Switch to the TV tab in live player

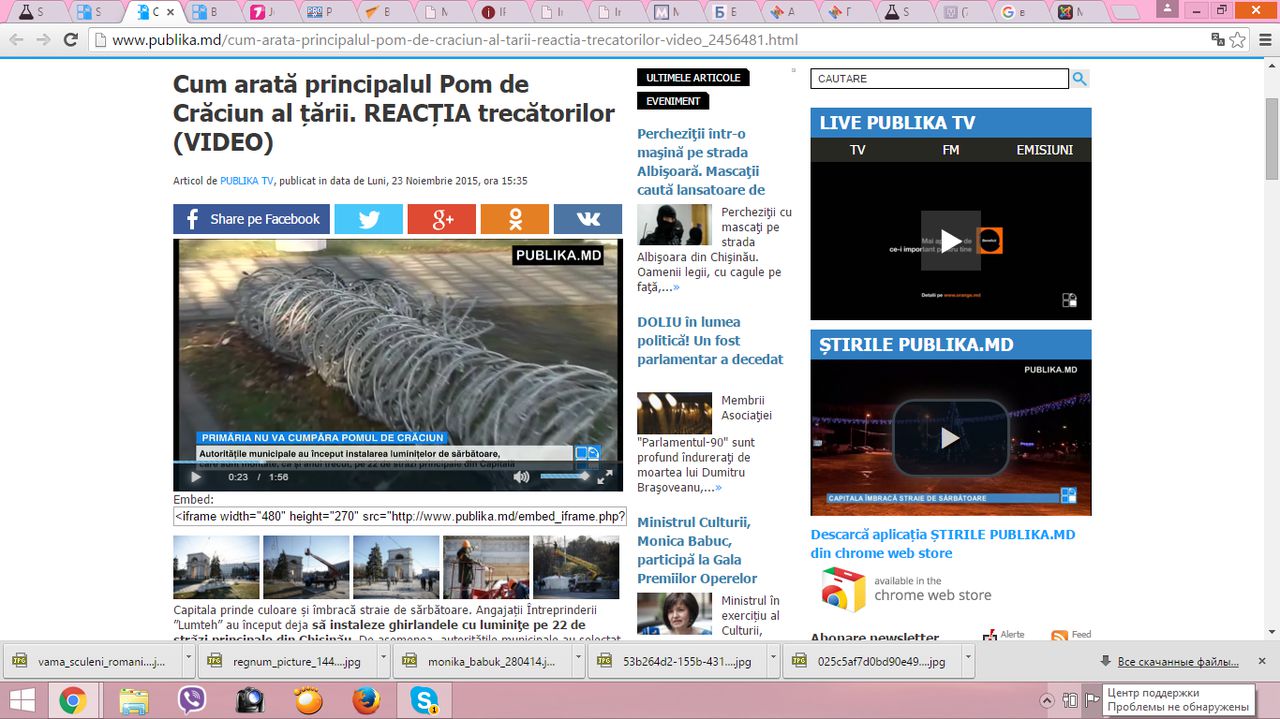(x=857, y=150)
